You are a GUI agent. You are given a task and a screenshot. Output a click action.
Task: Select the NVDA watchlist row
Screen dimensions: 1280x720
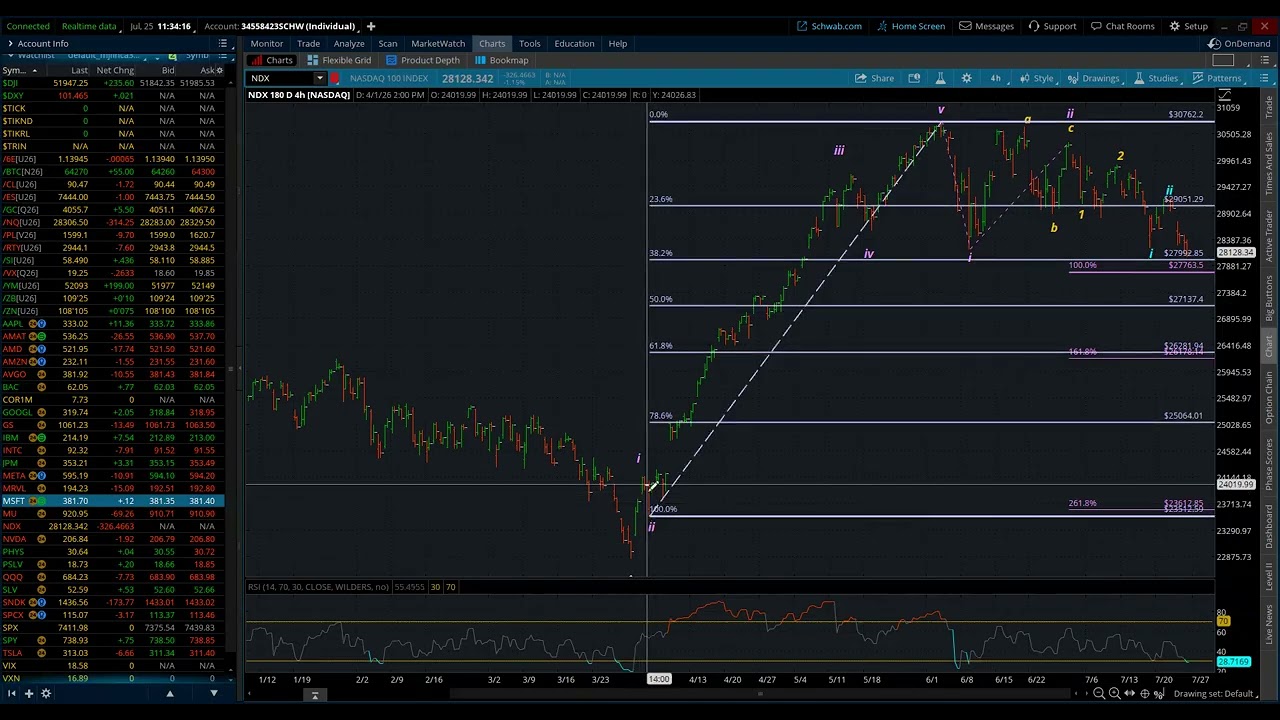click(x=112, y=539)
